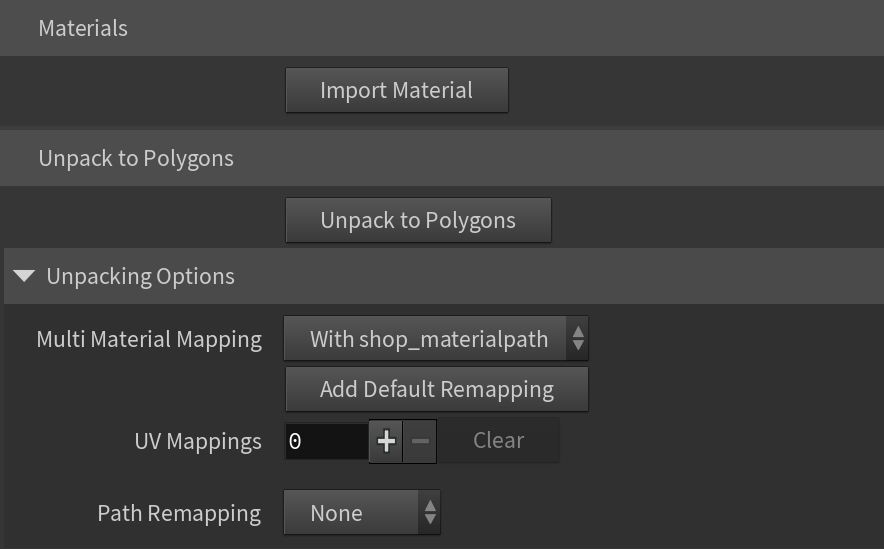Click the Path Remapping parameter label
Image resolution: width=884 pixels, height=549 pixels.
[179, 513]
